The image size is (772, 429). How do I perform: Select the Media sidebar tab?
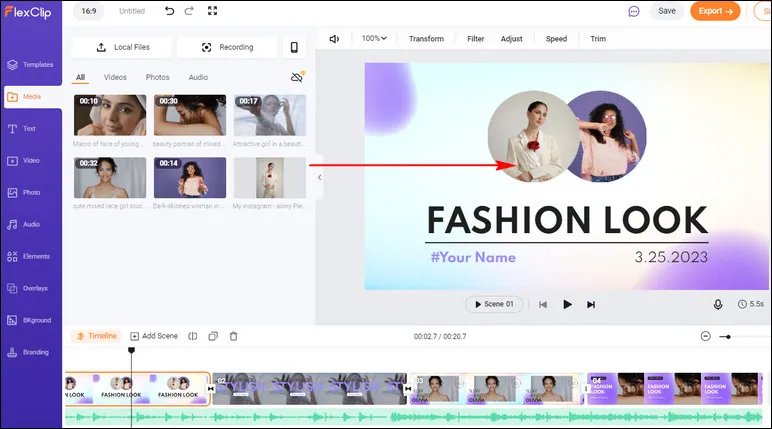(32, 97)
